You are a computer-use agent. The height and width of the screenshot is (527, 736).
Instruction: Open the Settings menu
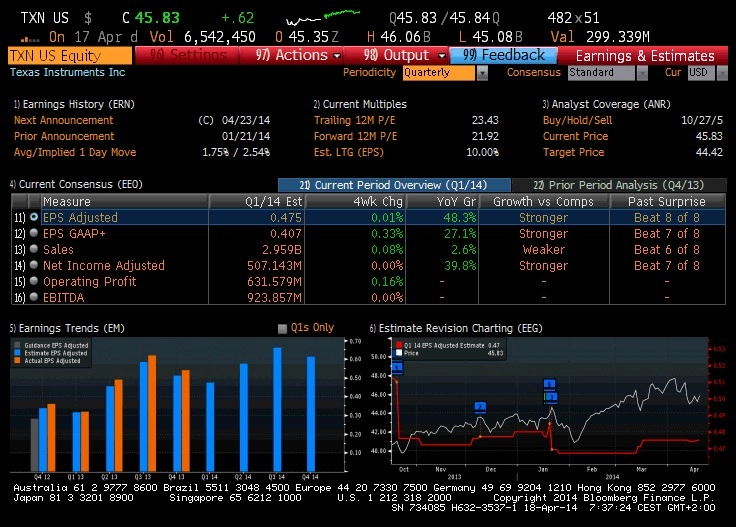pos(187,55)
